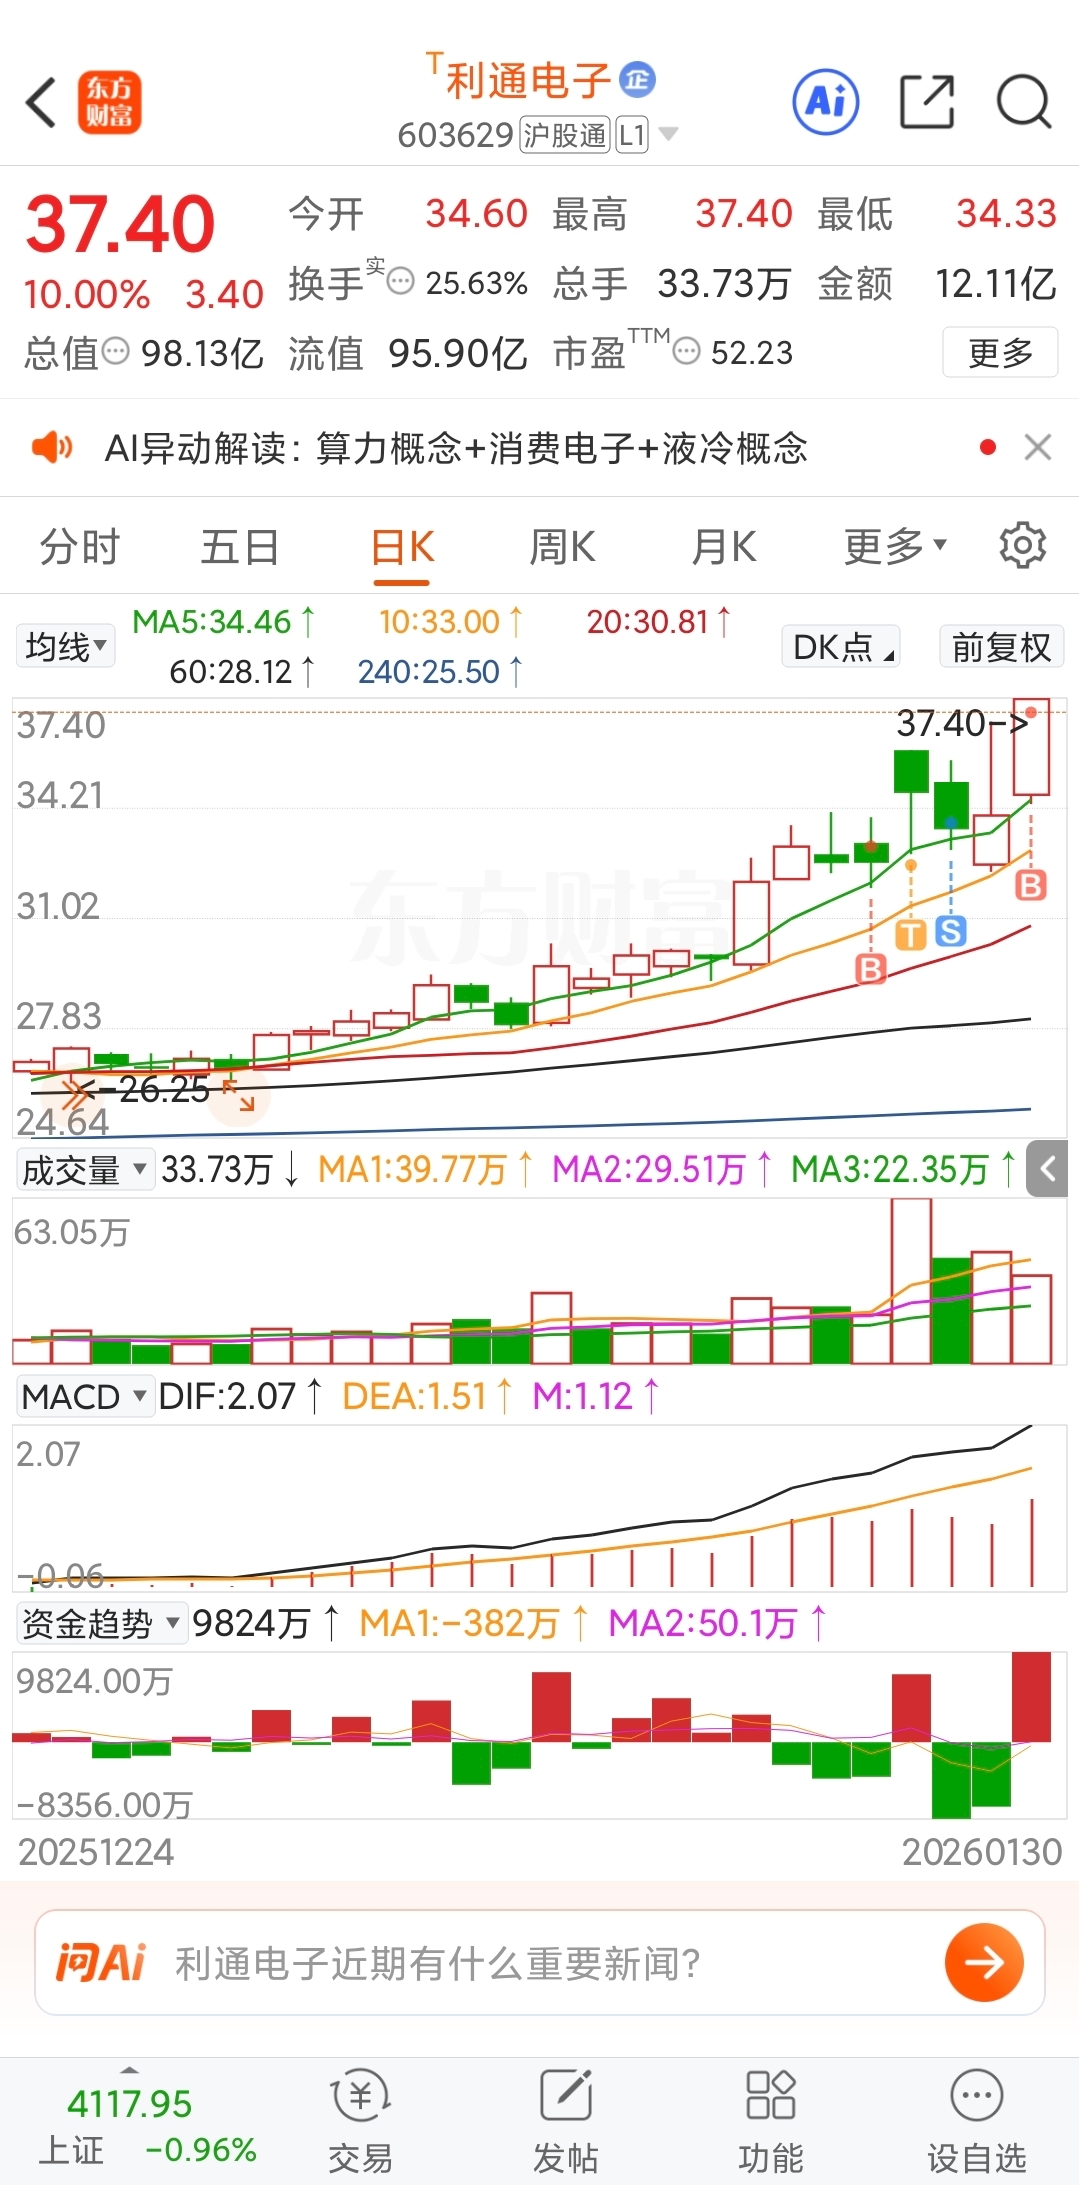Send question with orange arrow button

[x=984, y=1962]
